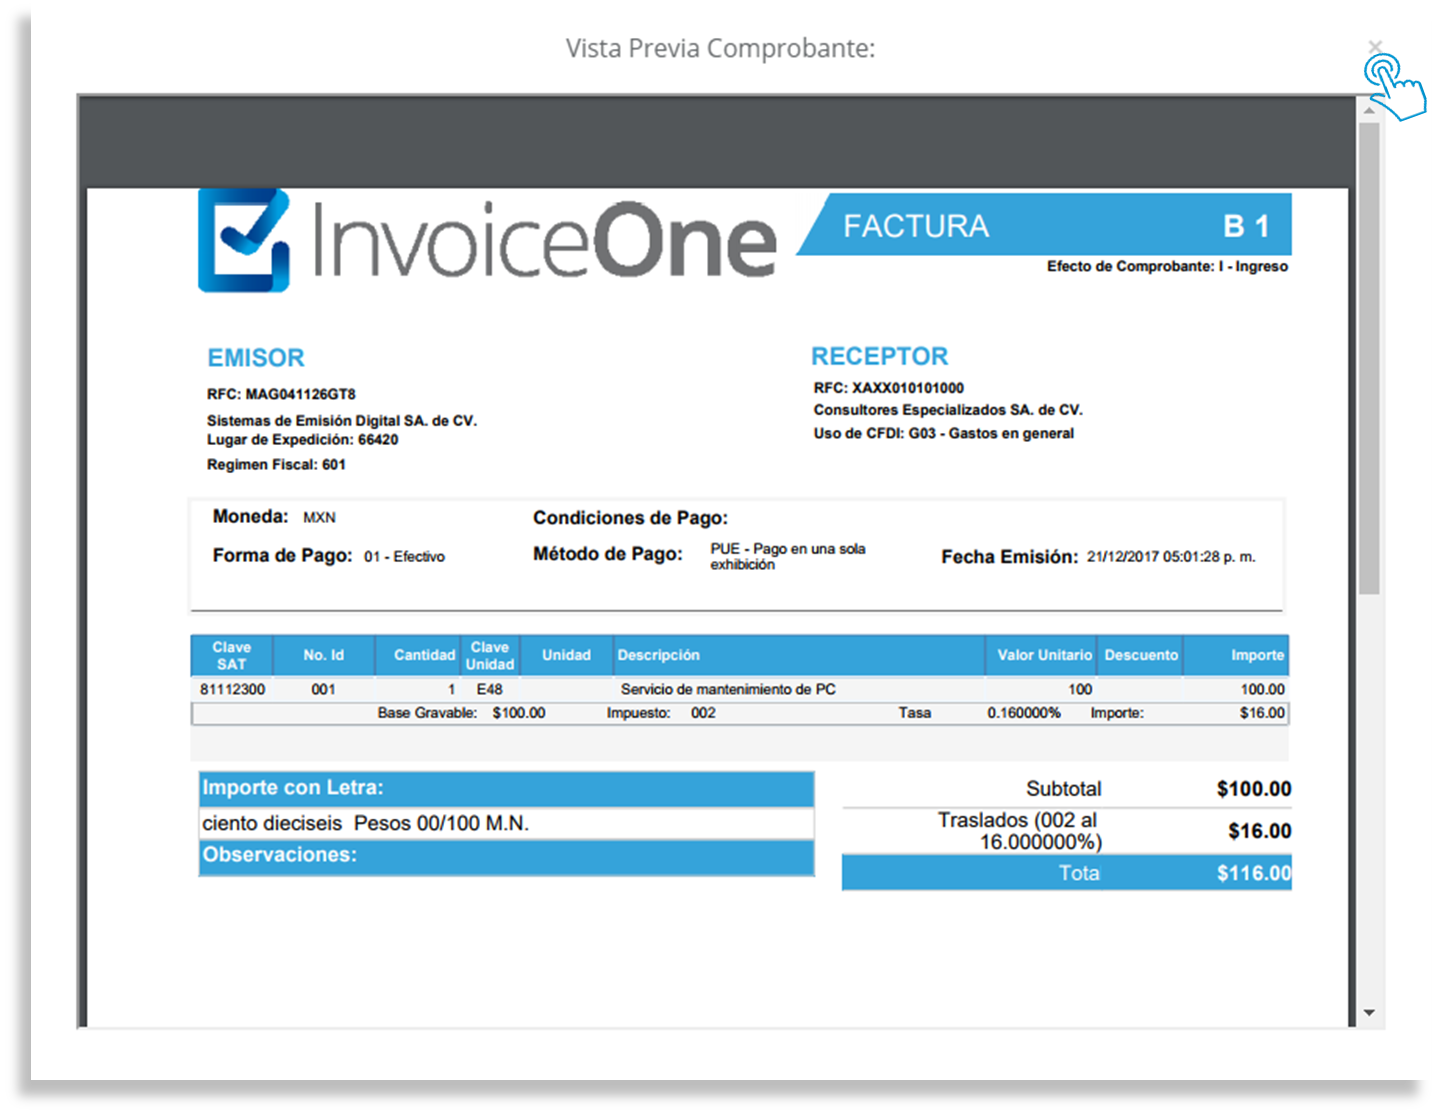The image size is (1435, 1113).
Task: Click the Condiciones de Pago label
Action: pos(630,518)
